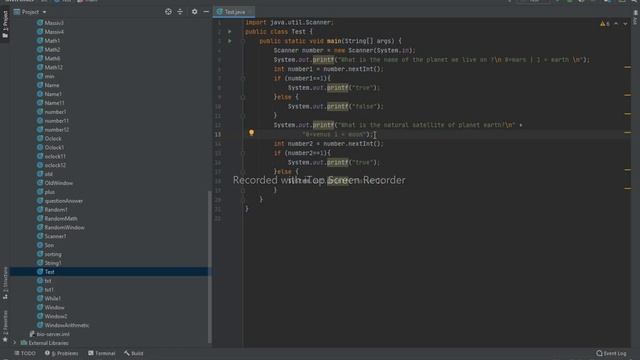Select the WindowArithmetic class in the tree

tap(67, 325)
